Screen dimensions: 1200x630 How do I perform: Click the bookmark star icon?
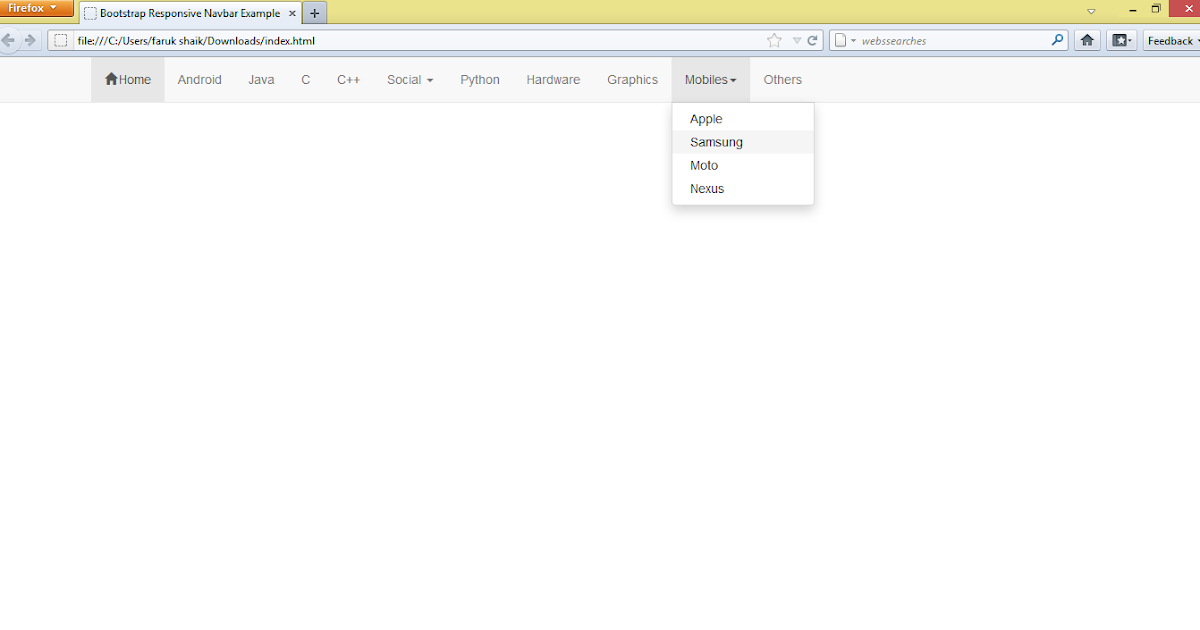pos(773,40)
